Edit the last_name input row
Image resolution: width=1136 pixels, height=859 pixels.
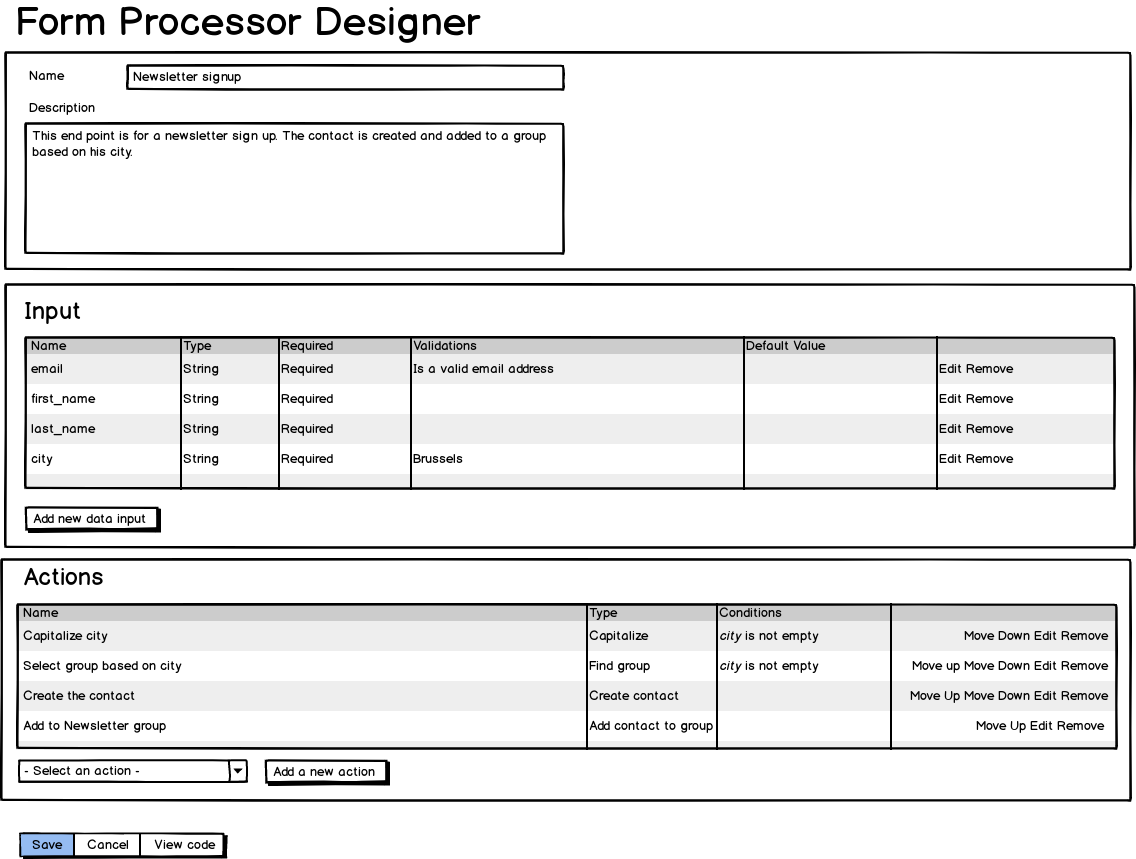point(950,429)
